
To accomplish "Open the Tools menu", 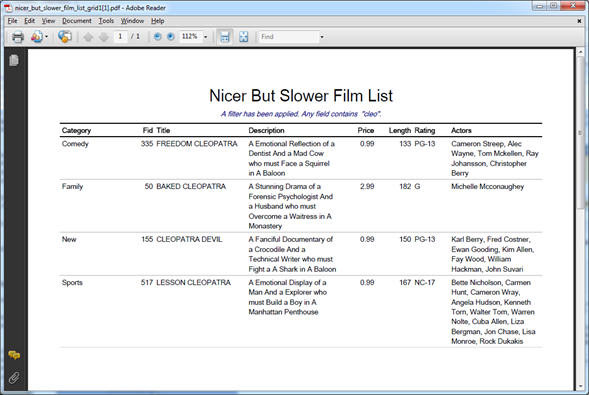I will [106, 21].
